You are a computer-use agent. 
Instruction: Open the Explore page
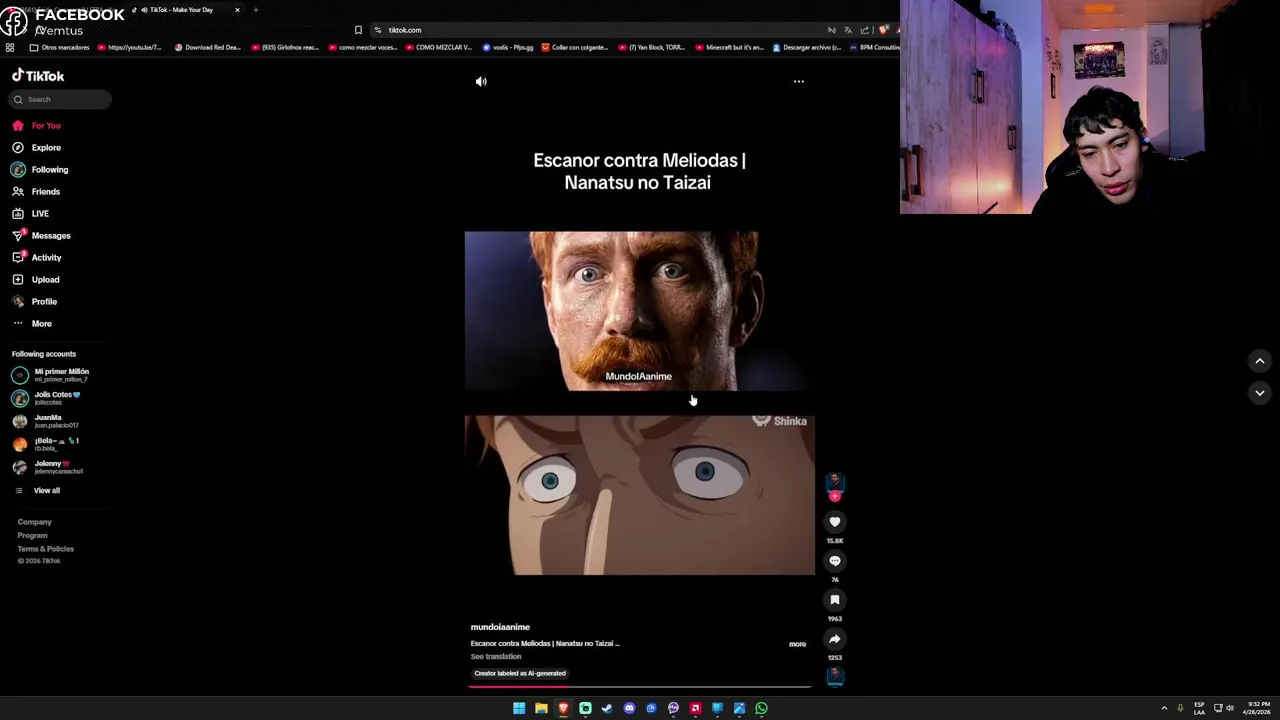[x=37, y=148]
